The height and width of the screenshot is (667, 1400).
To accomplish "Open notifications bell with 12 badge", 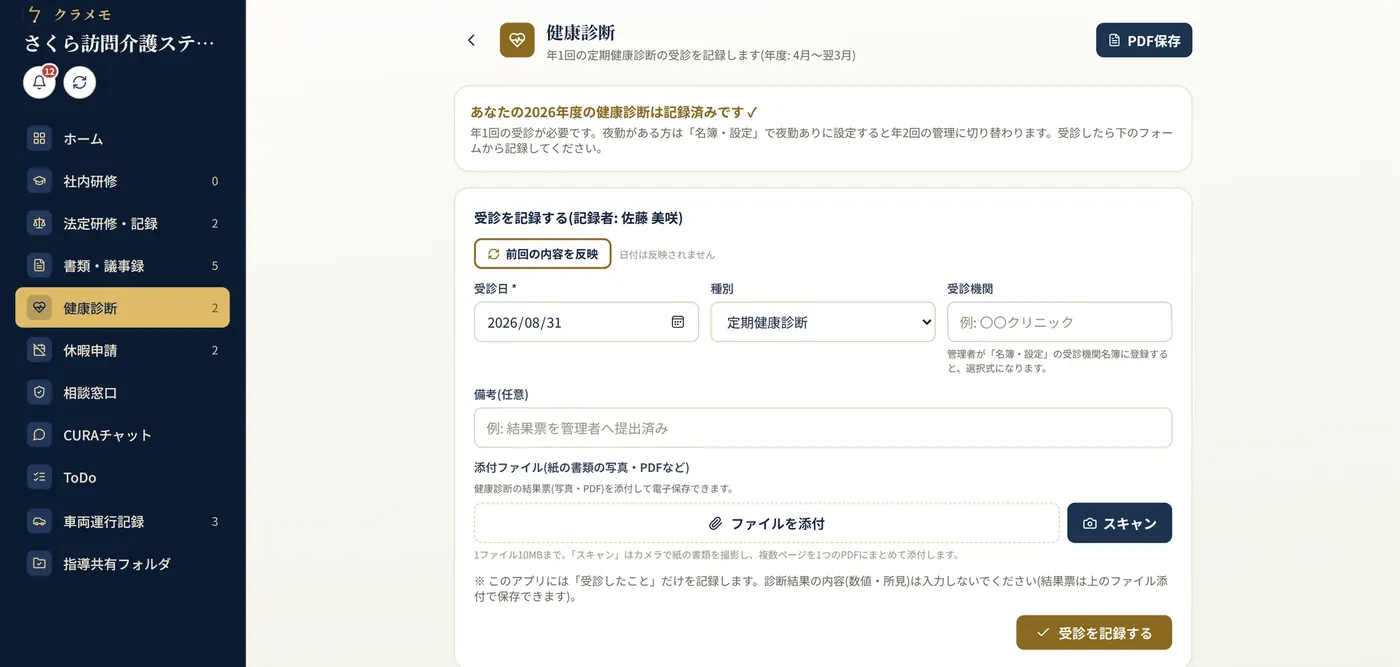I will click(40, 82).
